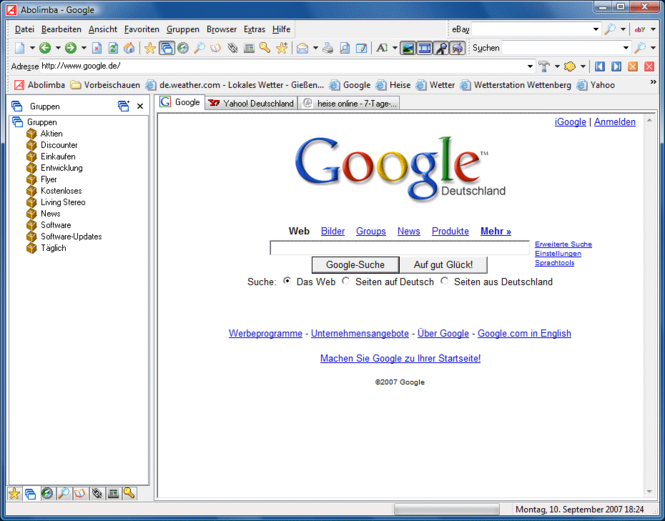Click the green Forward arrow in toolbar
The width and height of the screenshot is (665, 521).
71,48
